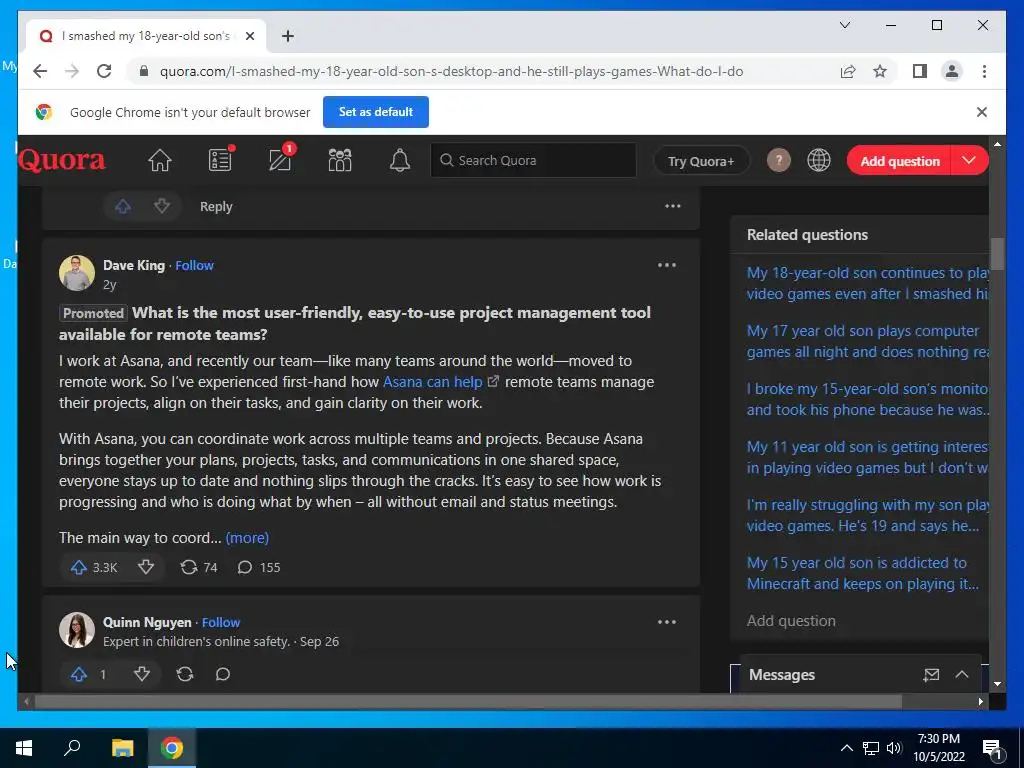1024x768 pixels.
Task: Expand the Messages panel chevron
Action: (962, 675)
